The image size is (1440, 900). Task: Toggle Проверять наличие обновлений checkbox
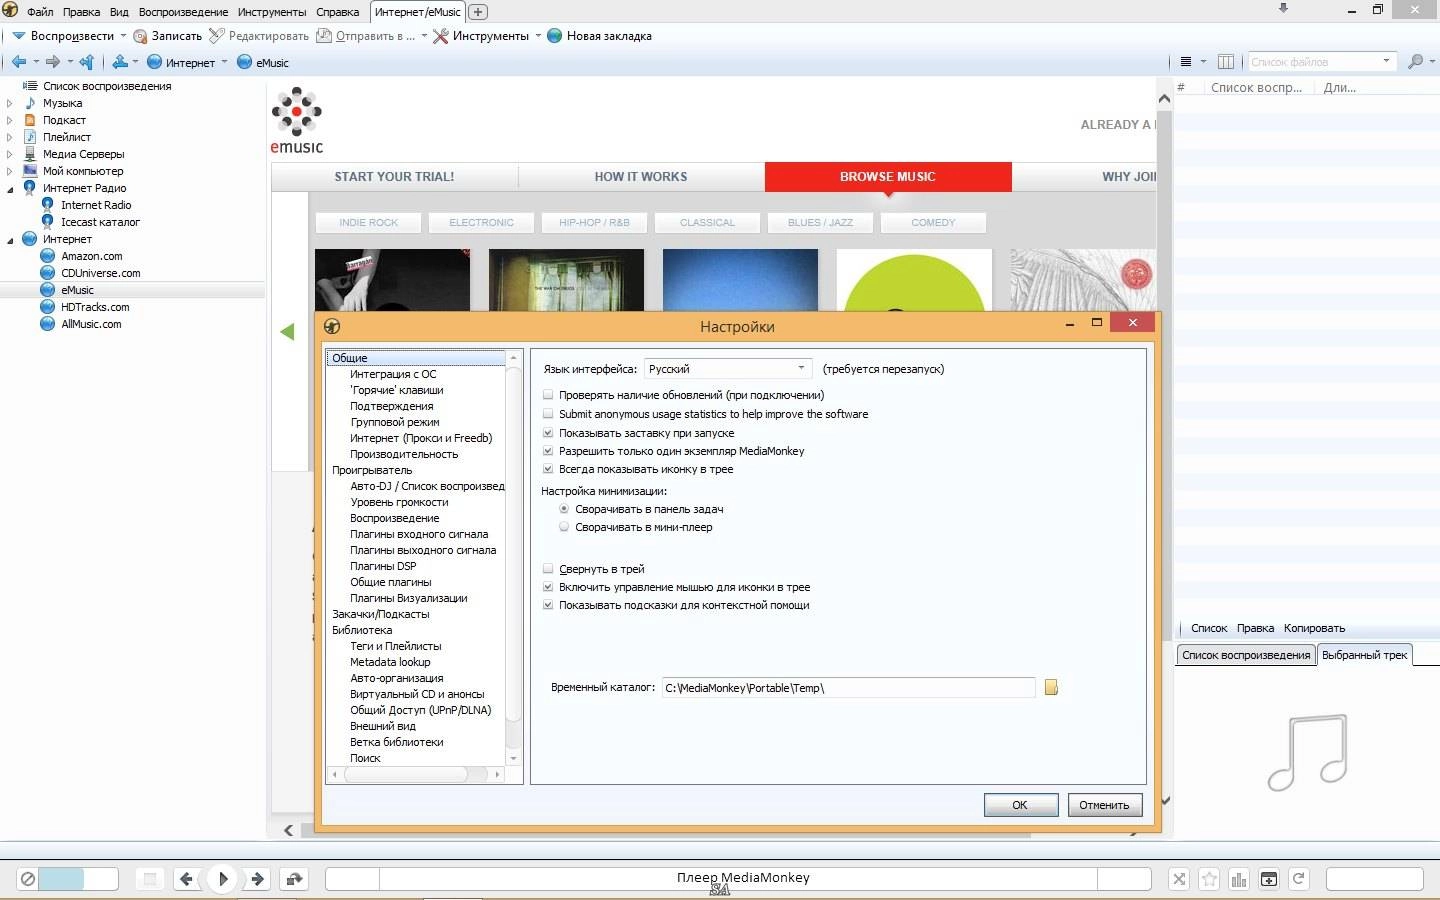coord(548,395)
